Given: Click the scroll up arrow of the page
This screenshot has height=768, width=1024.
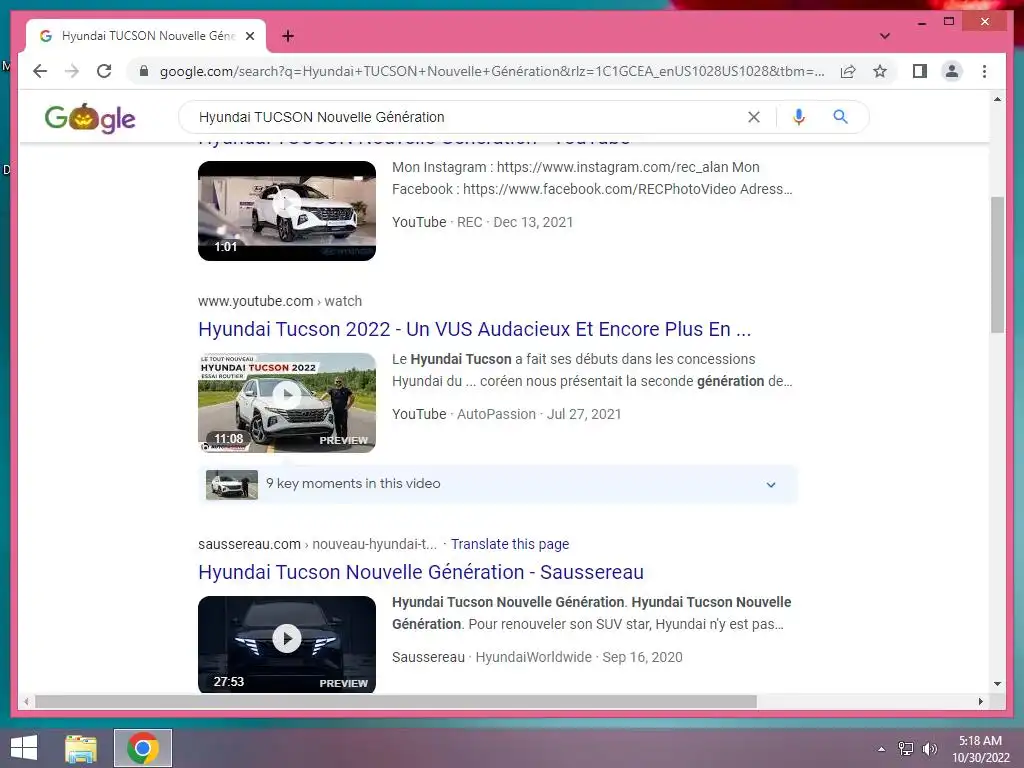Looking at the screenshot, I should pyautogui.click(x=997, y=99).
